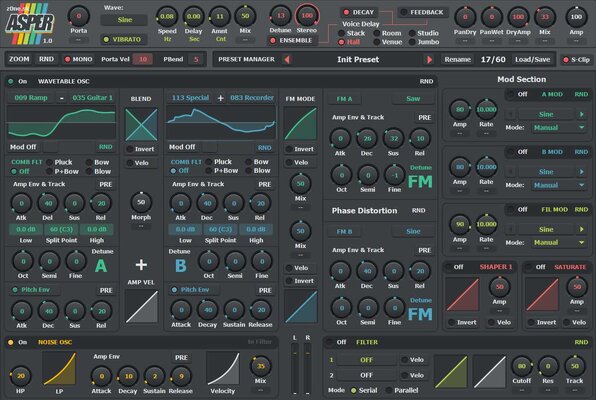Click the SATURATE red curve display

tap(542, 294)
